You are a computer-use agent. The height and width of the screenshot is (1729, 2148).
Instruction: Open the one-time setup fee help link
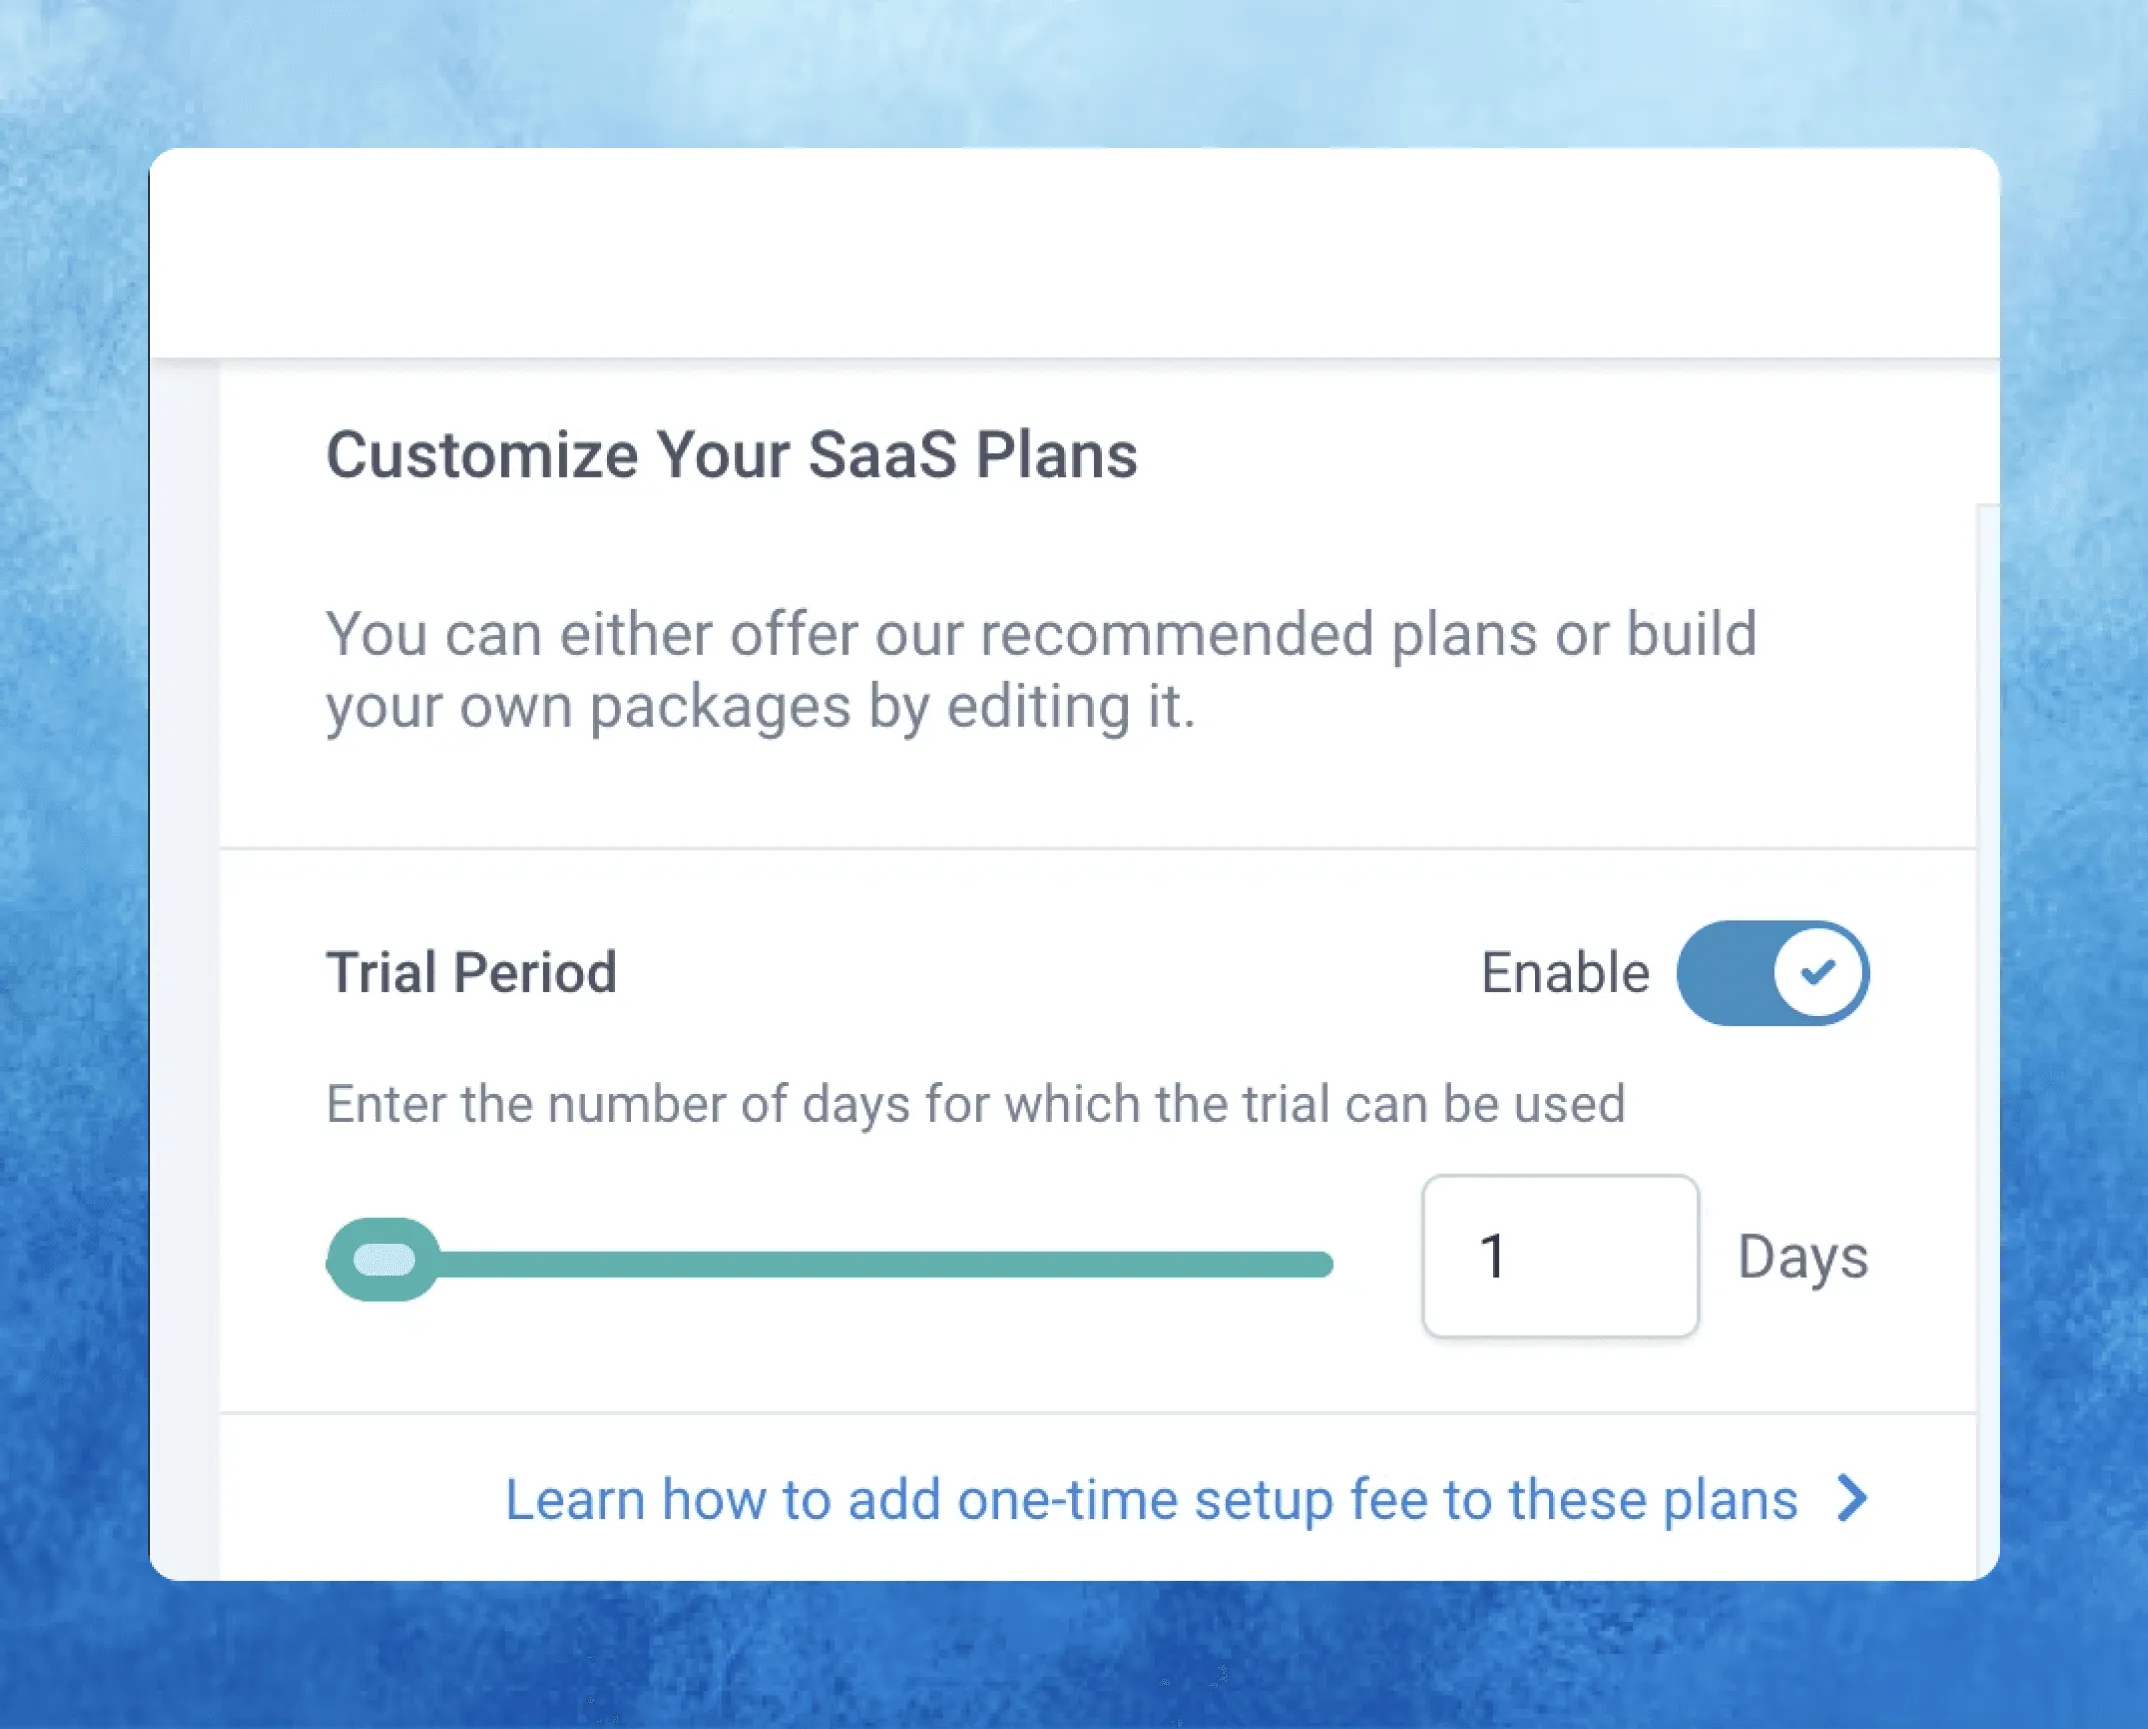click(x=1150, y=1499)
